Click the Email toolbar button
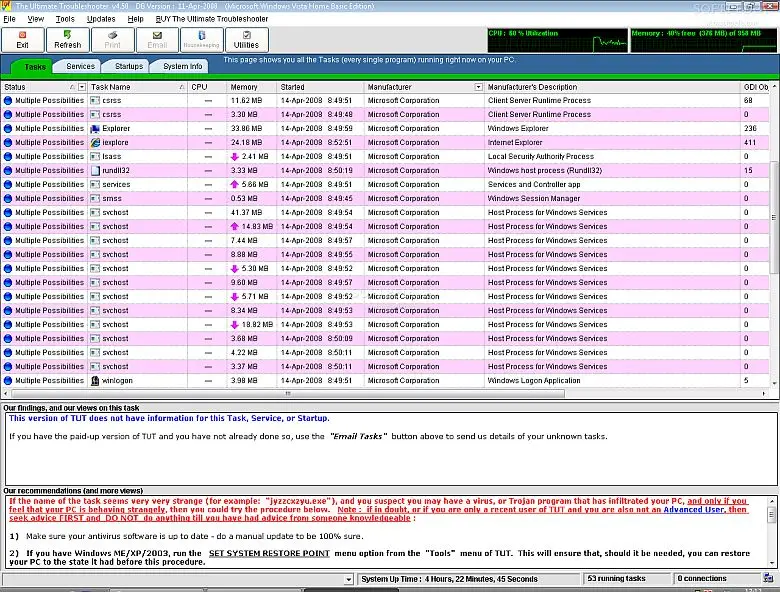This screenshot has width=780, height=592. pyautogui.click(x=157, y=40)
